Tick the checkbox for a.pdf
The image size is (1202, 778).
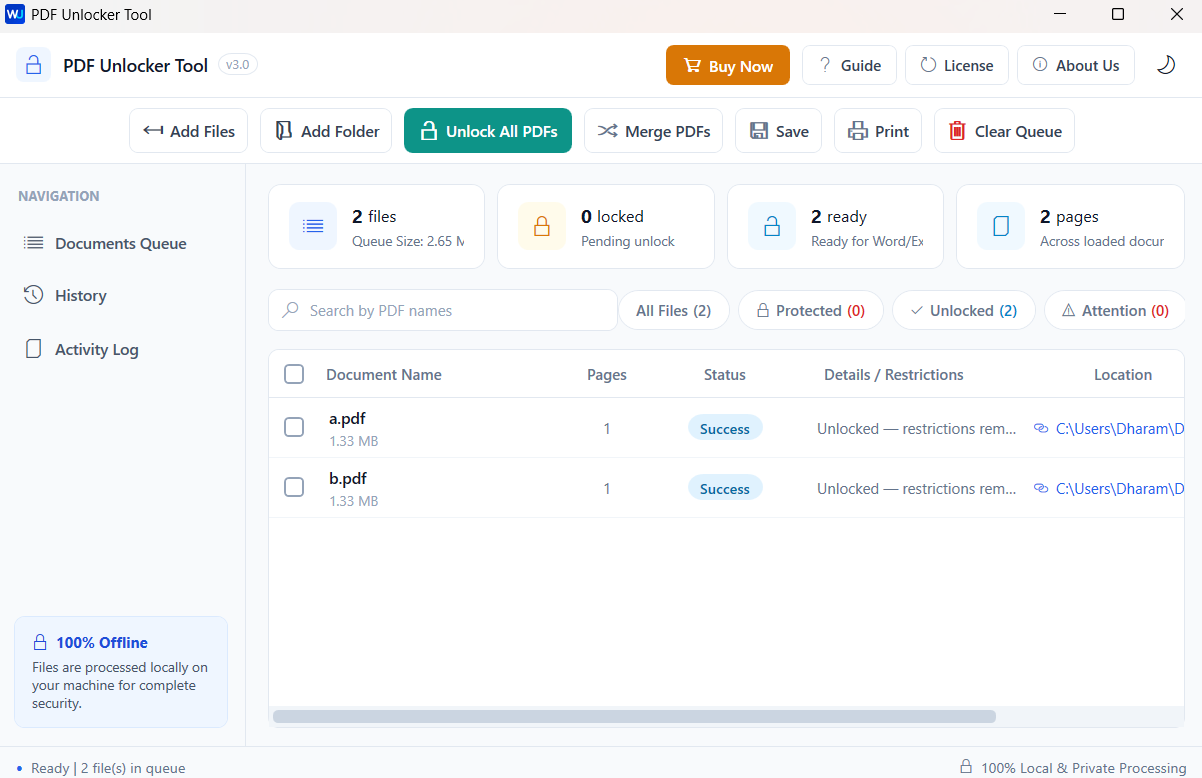294,427
